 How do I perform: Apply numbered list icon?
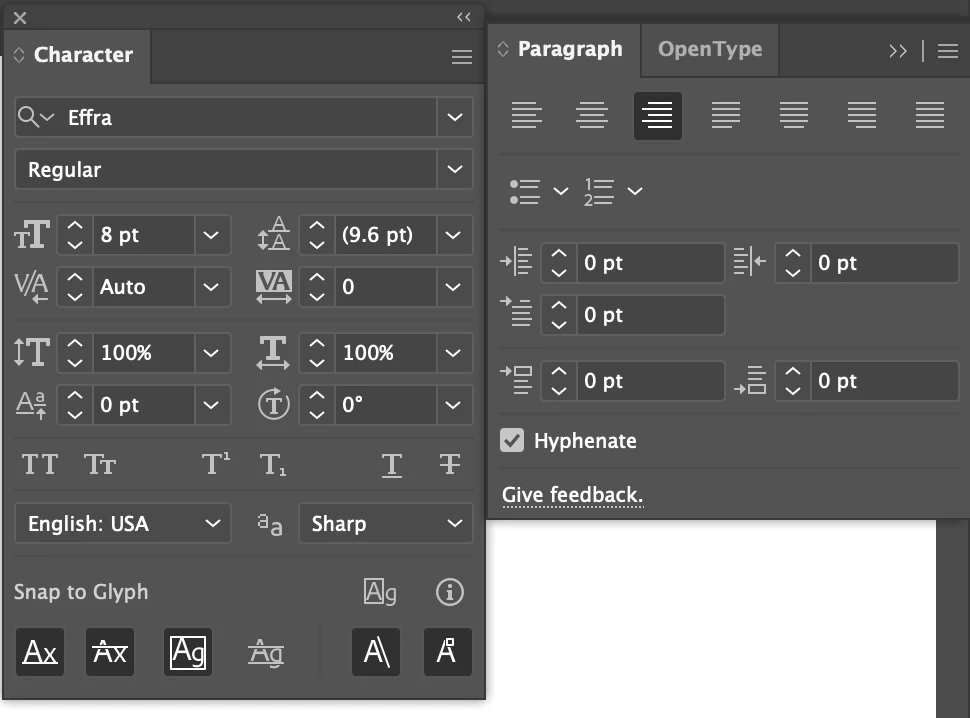click(599, 192)
